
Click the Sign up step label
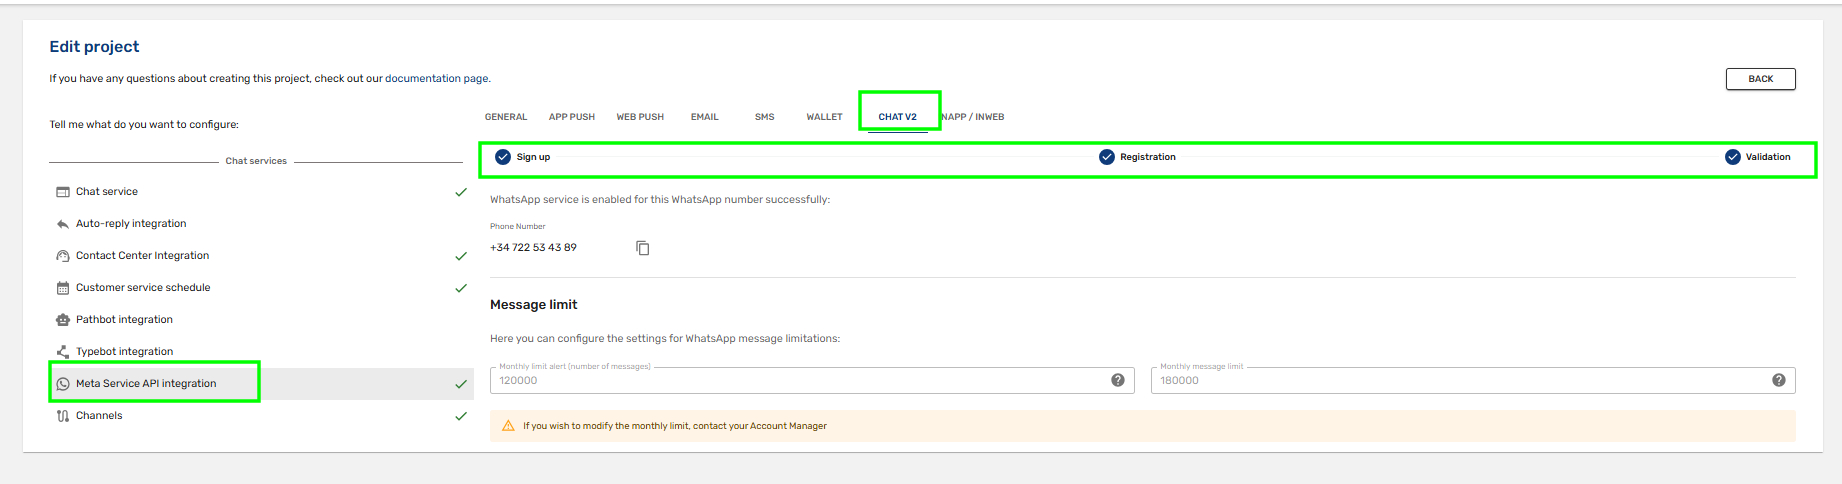click(x=533, y=157)
